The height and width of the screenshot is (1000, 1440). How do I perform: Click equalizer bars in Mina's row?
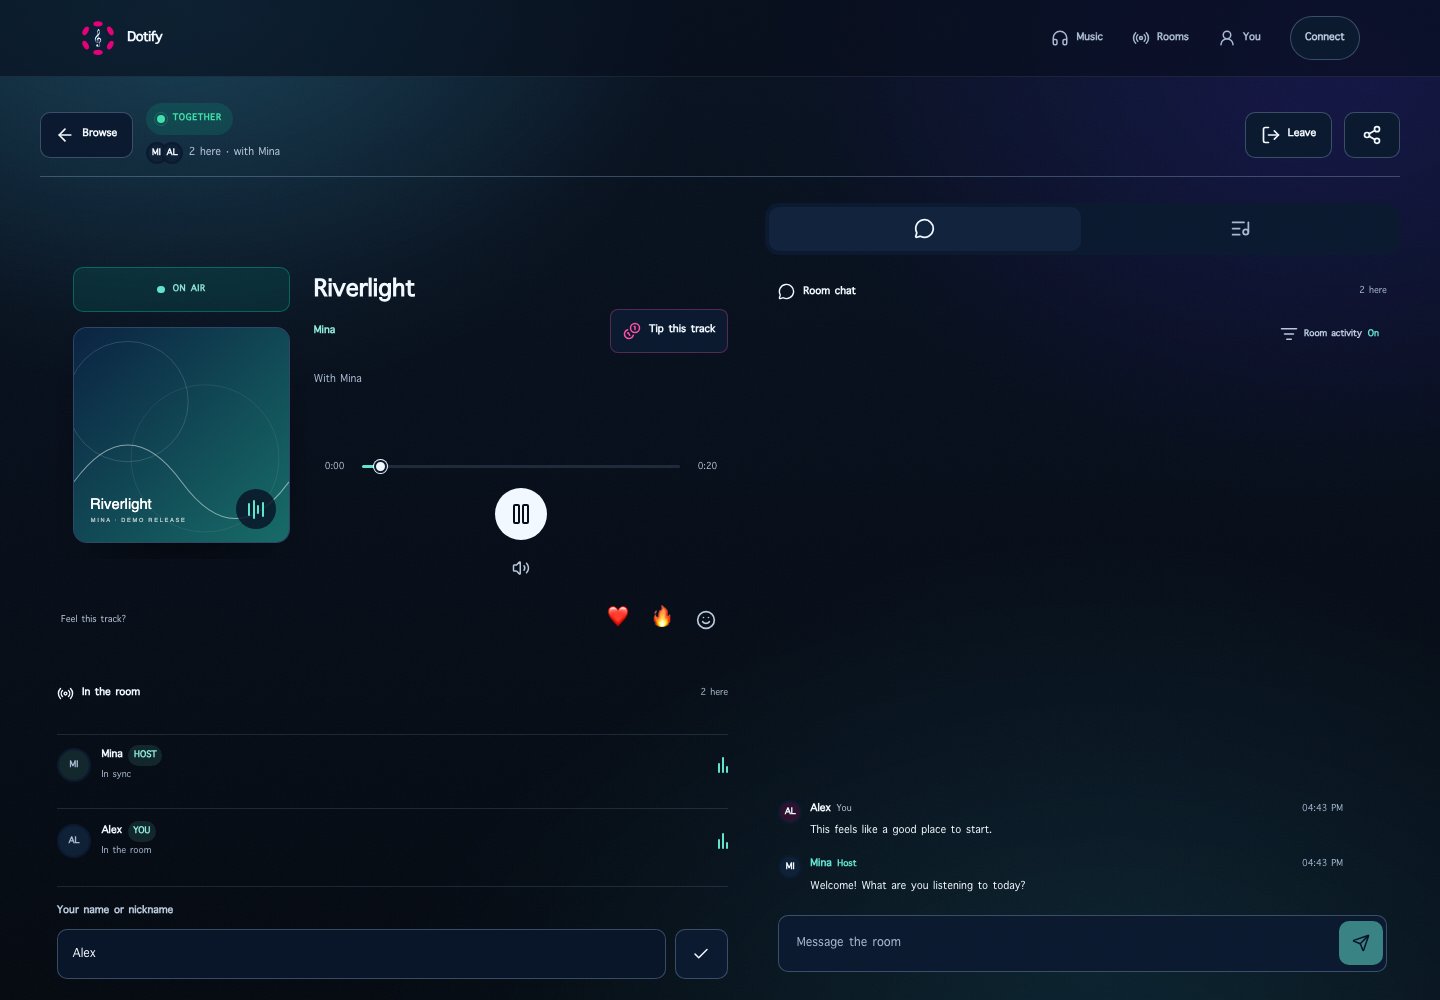(x=722, y=765)
